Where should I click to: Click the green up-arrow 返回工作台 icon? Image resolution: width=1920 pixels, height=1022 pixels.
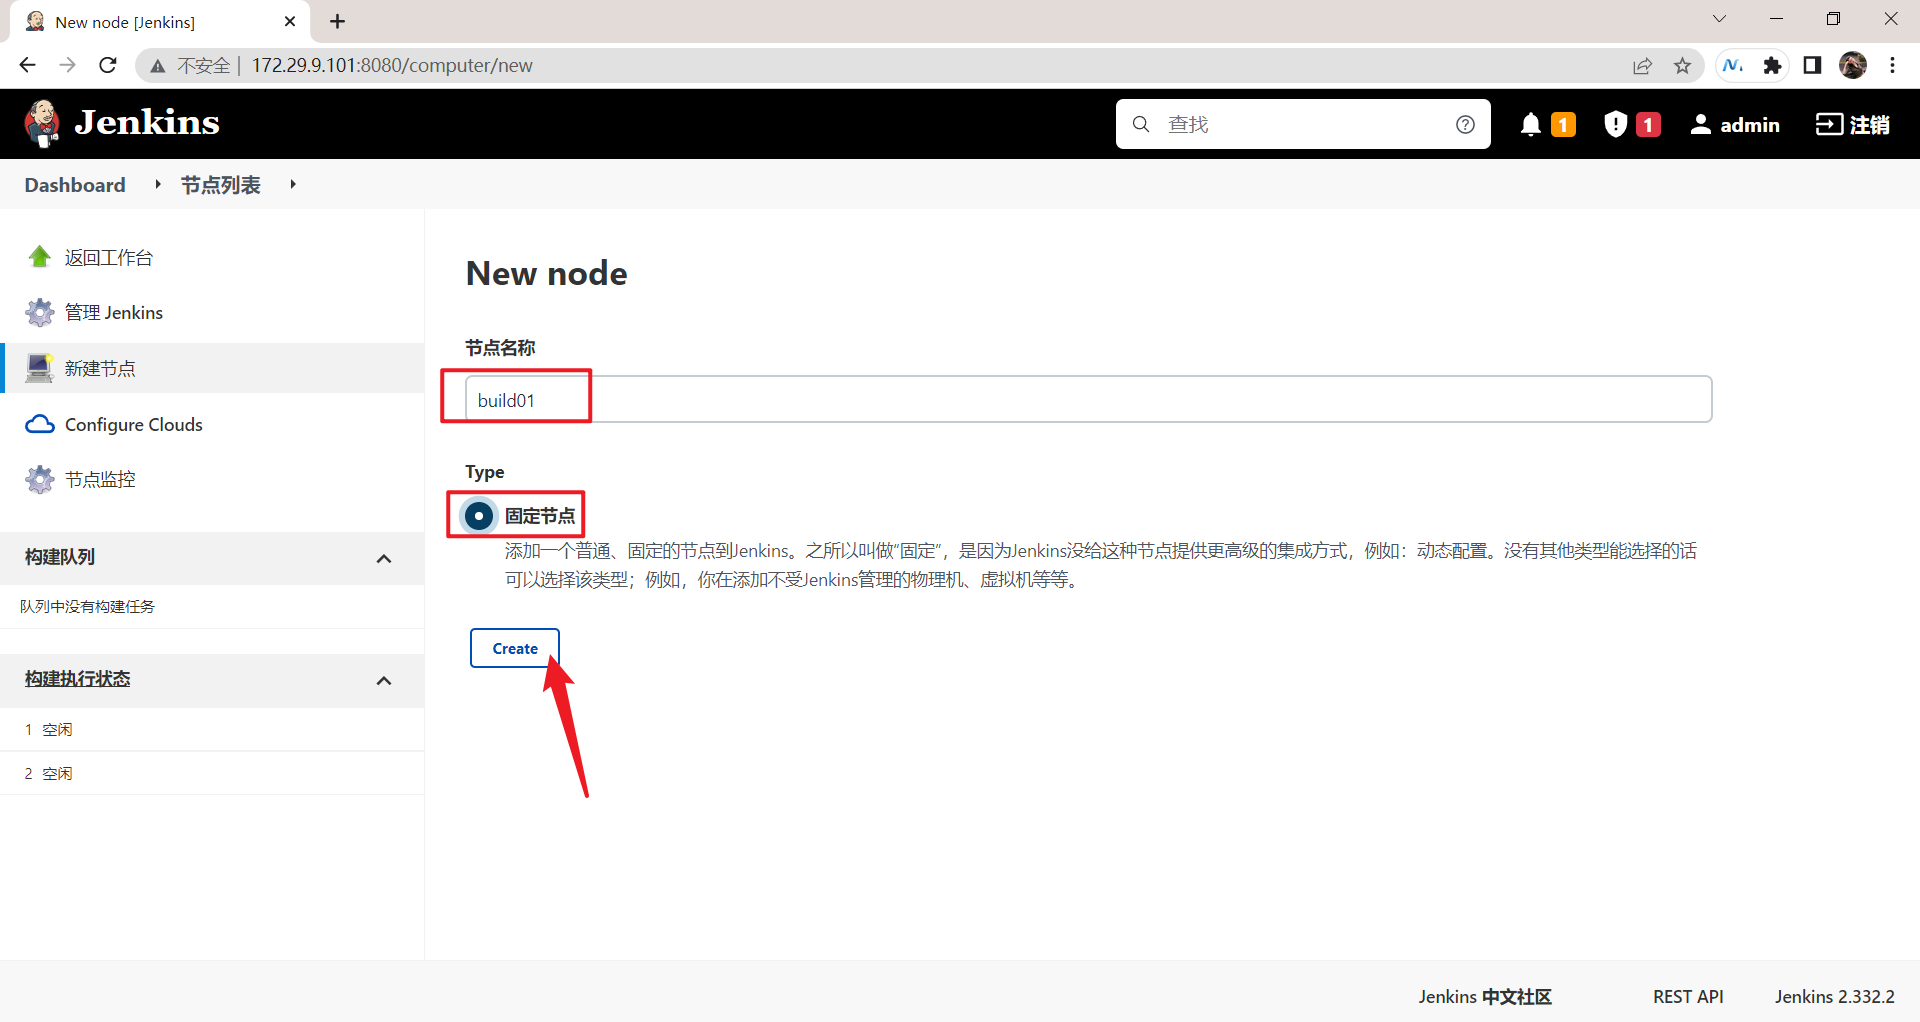(40, 257)
